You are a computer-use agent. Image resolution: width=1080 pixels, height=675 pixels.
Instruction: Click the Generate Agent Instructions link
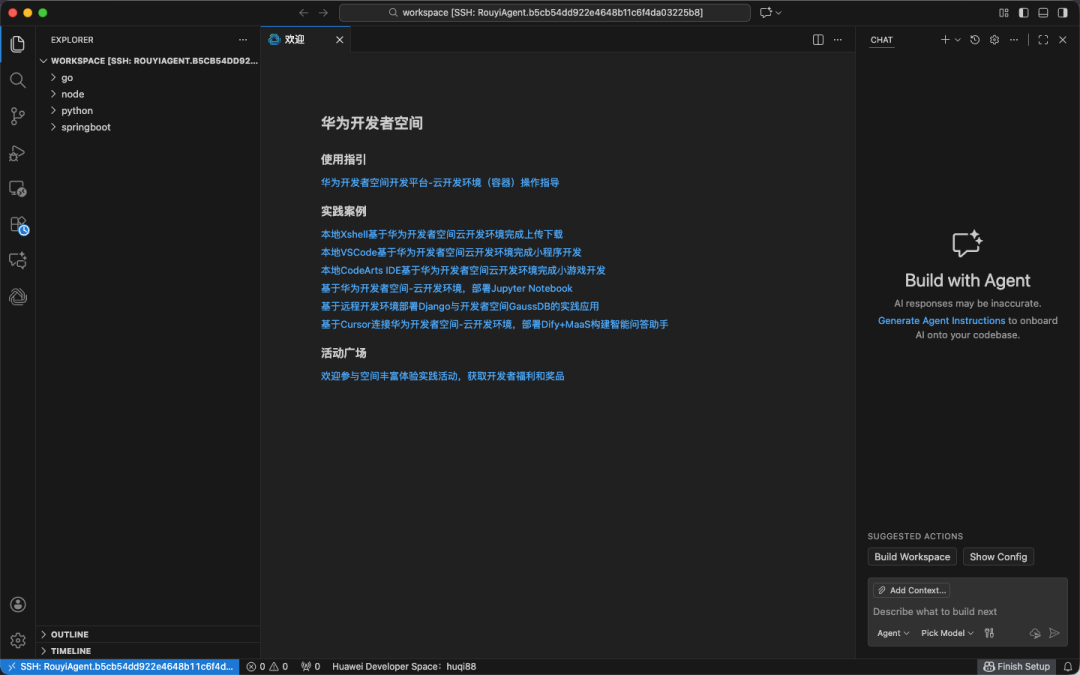[x=942, y=320]
